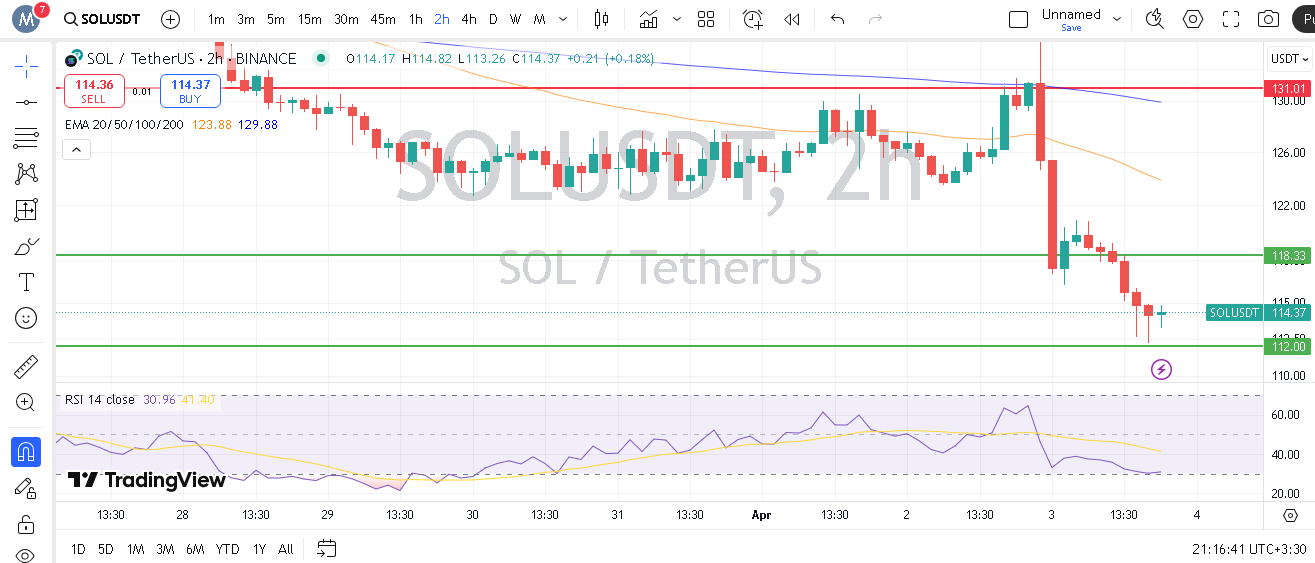Take a chart snapshot with camera
Viewport: 1315px width, 563px height.
point(1269,19)
